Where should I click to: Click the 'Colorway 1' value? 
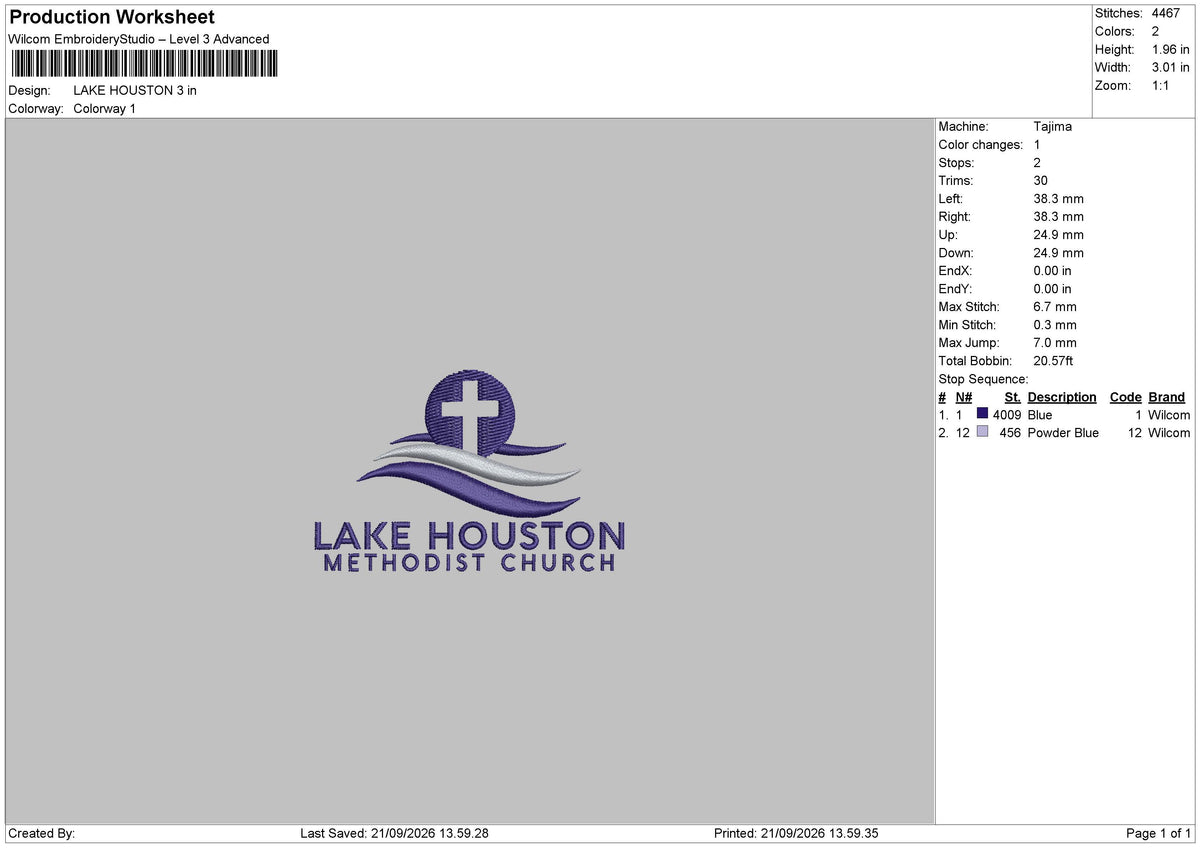point(105,108)
